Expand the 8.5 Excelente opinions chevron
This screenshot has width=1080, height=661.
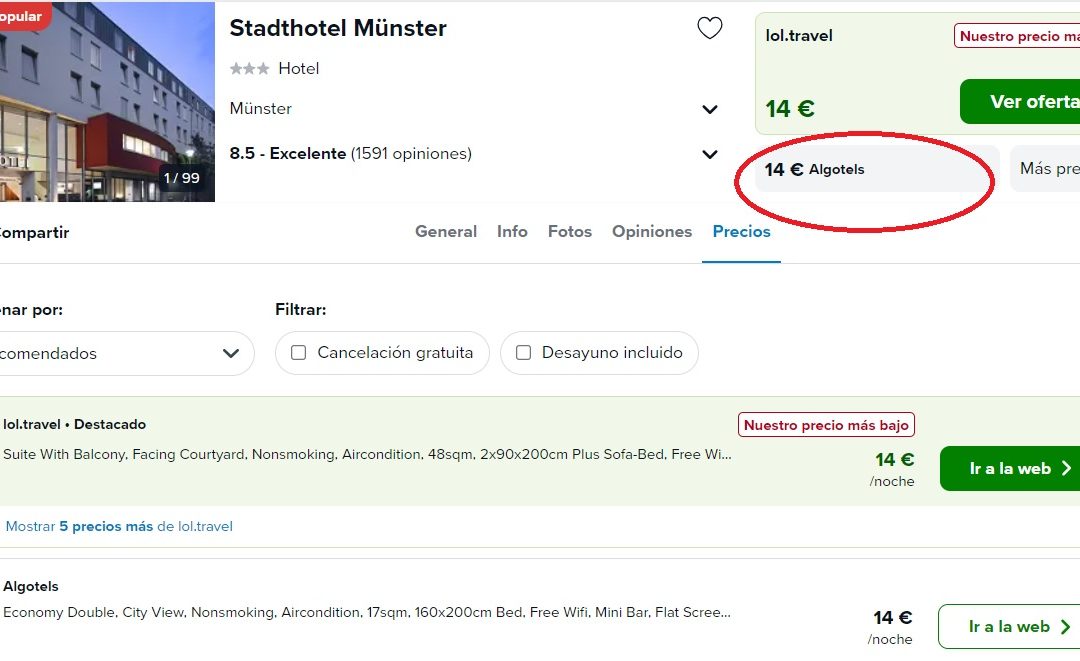click(x=709, y=154)
